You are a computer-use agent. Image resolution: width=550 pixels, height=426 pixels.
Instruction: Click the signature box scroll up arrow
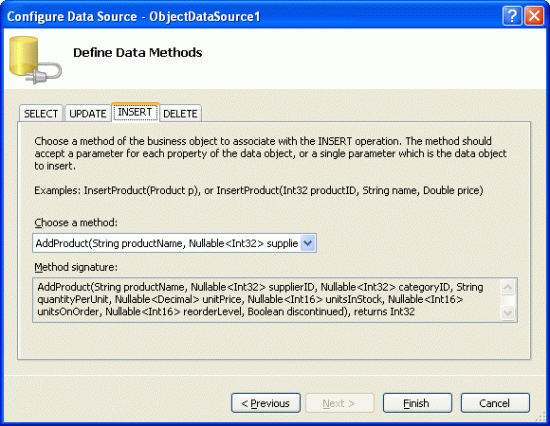(x=508, y=287)
